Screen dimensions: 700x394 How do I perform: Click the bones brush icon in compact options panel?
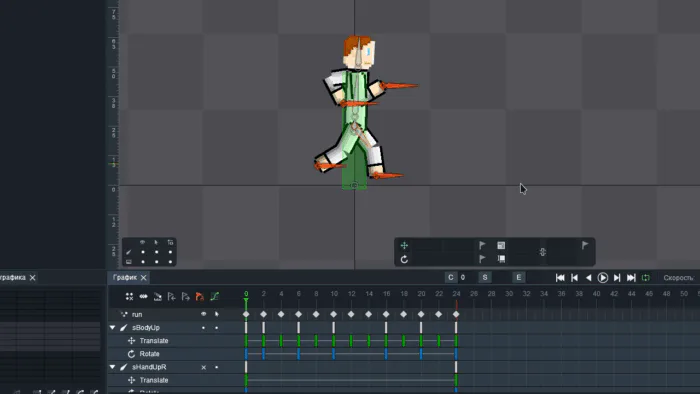click(x=129, y=252)
